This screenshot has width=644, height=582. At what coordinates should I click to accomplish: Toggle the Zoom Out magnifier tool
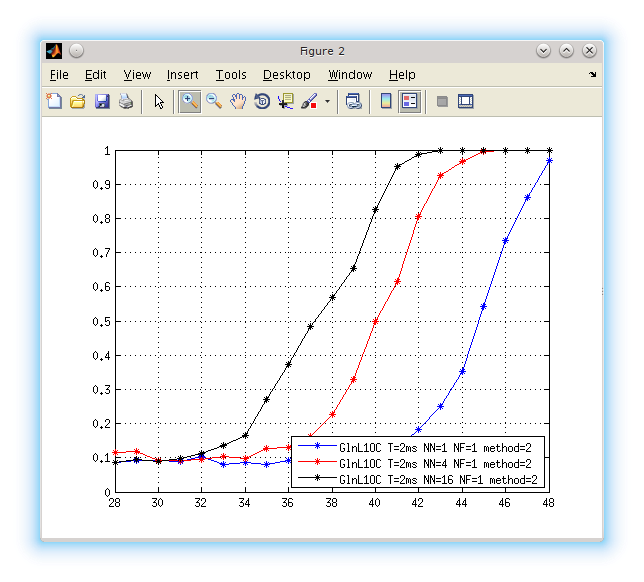click(x=214, y=101)
